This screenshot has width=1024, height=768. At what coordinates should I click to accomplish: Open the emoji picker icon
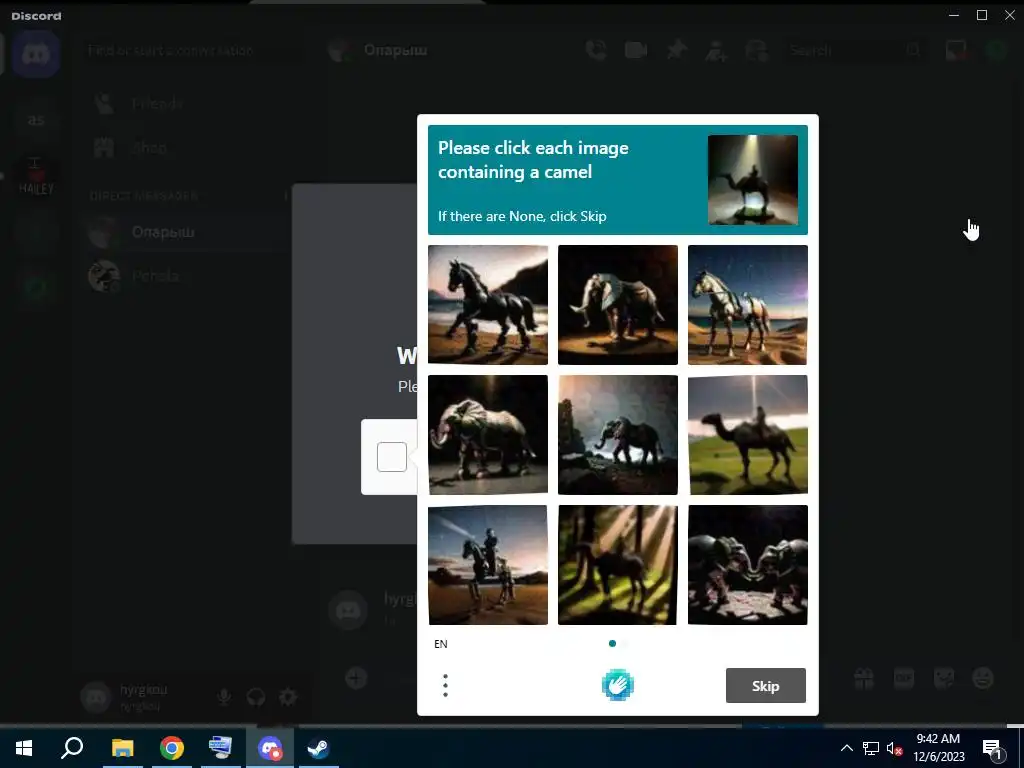point(983,678)
